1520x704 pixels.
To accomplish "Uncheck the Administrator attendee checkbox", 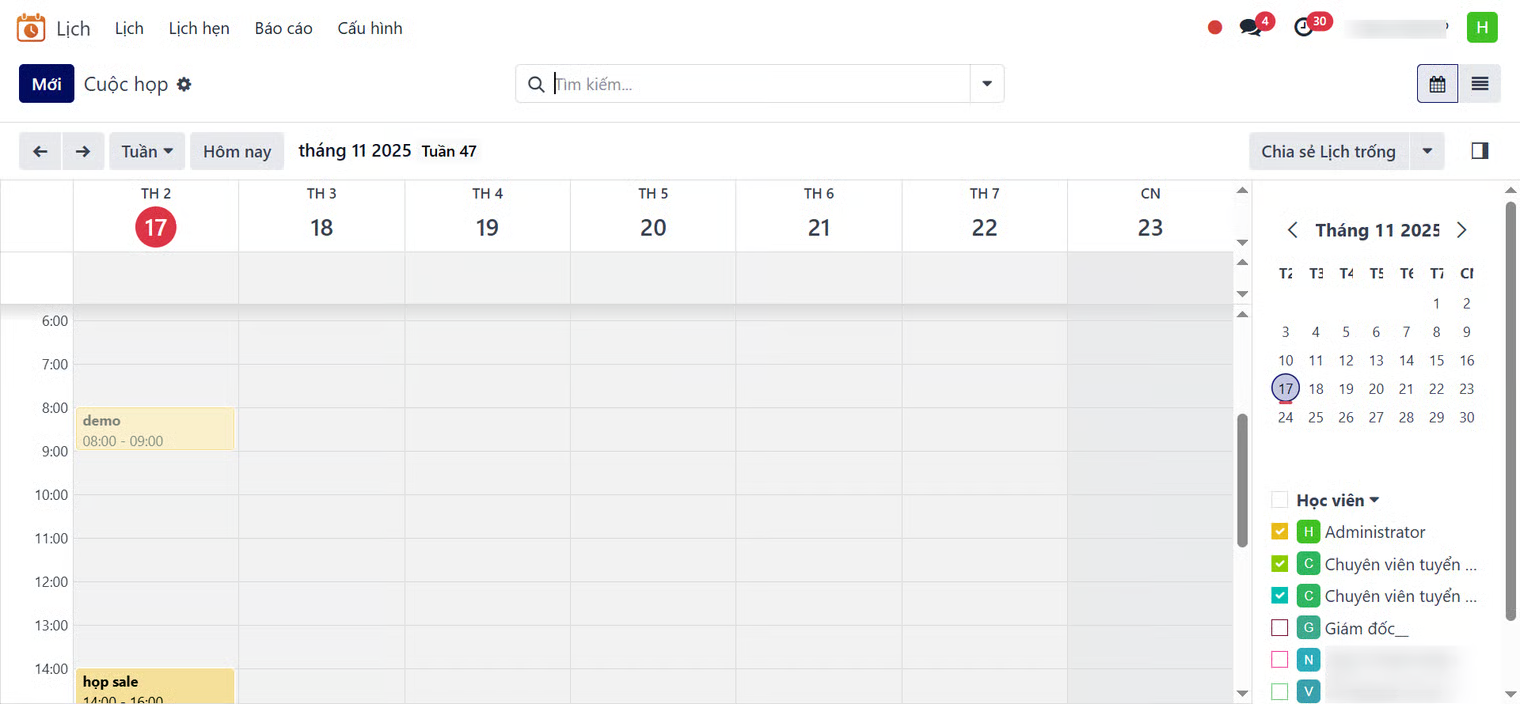I will click(x=1280, y=532).
